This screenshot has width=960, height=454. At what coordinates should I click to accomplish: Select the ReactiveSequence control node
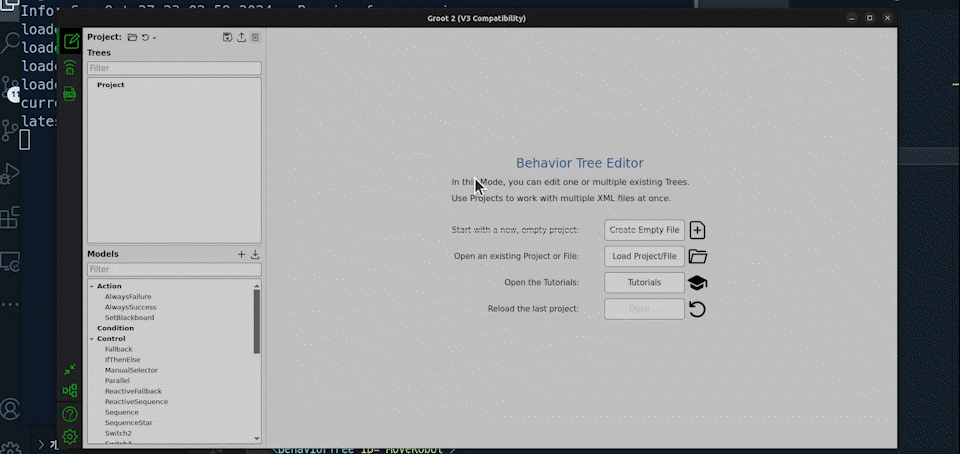coord(136,402)
